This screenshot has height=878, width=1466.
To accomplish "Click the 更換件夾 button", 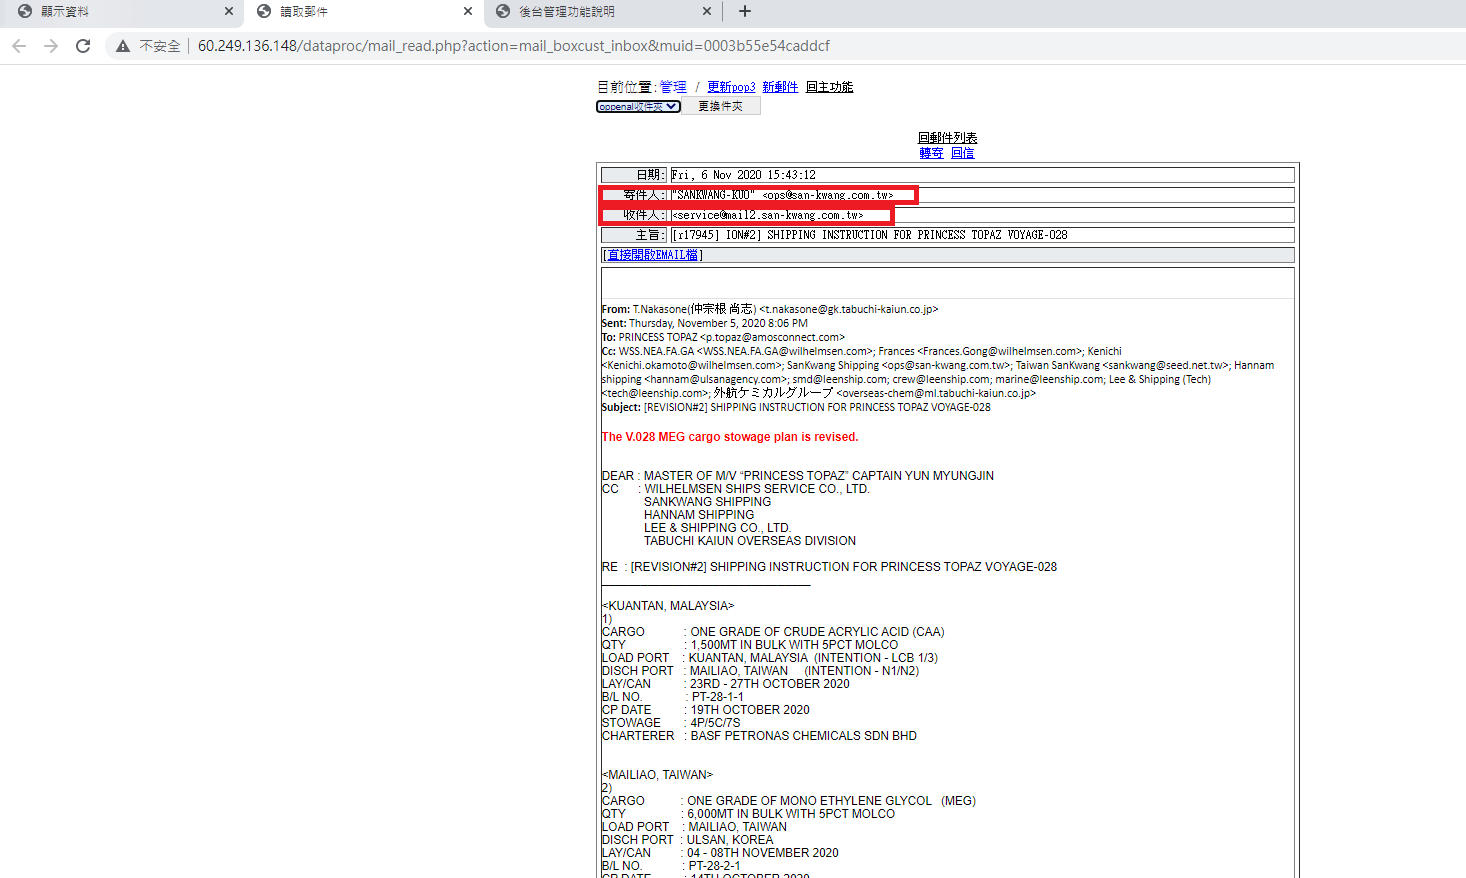I will tap(720, 106).
